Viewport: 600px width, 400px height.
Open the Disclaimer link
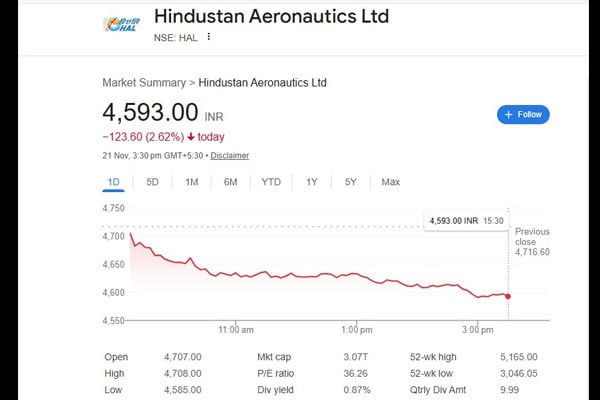point(229,155)
